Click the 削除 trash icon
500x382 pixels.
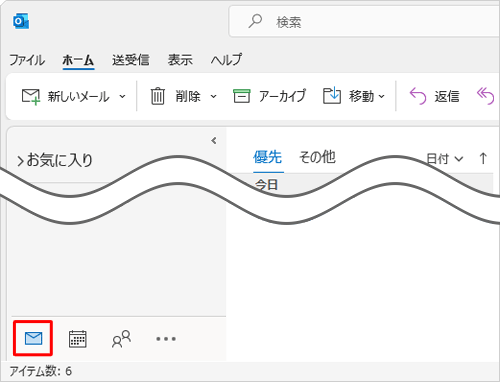pyautogui.click(x=157, y=96)
